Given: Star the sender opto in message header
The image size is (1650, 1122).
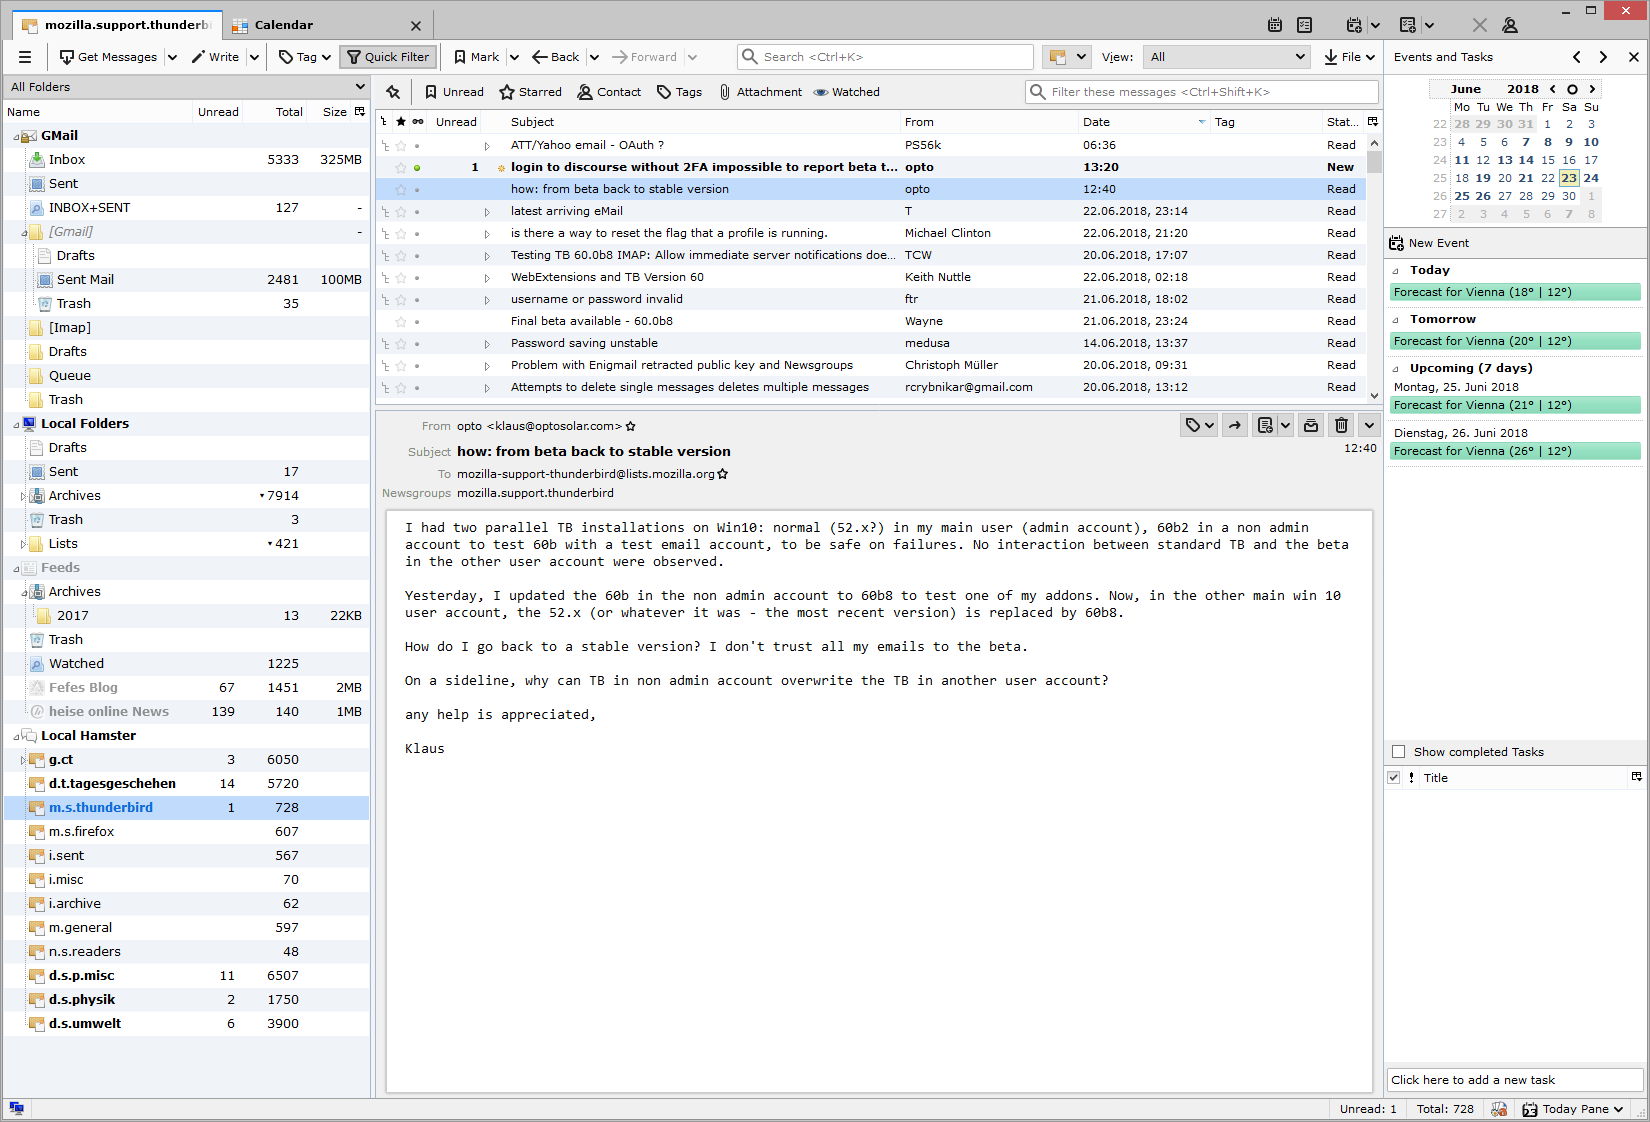Looking at the screenshot, I should click(631, 426).
